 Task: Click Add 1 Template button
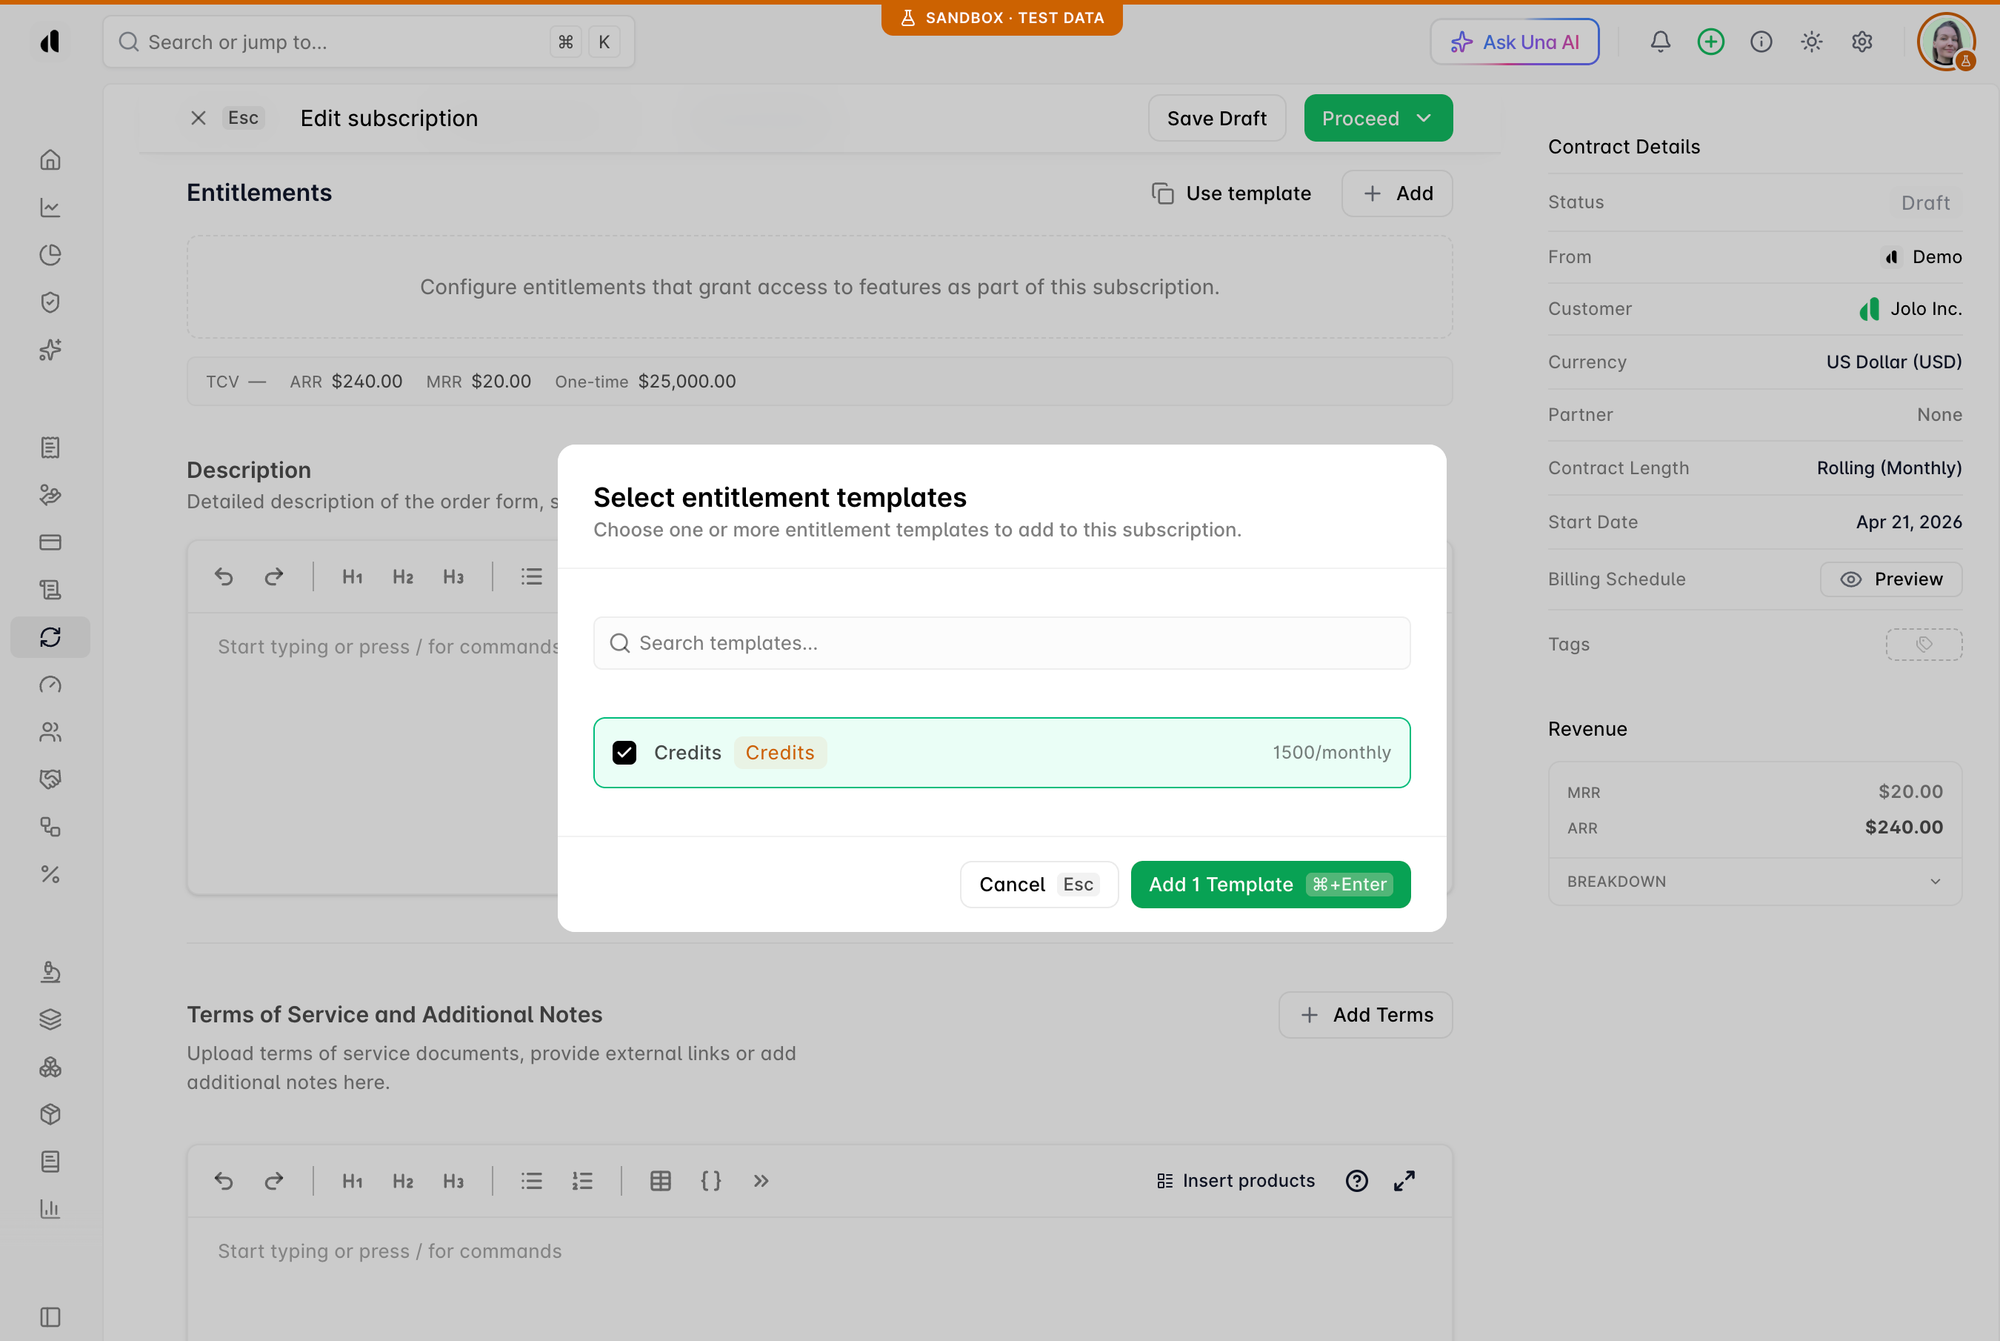tap(1270, 884)
